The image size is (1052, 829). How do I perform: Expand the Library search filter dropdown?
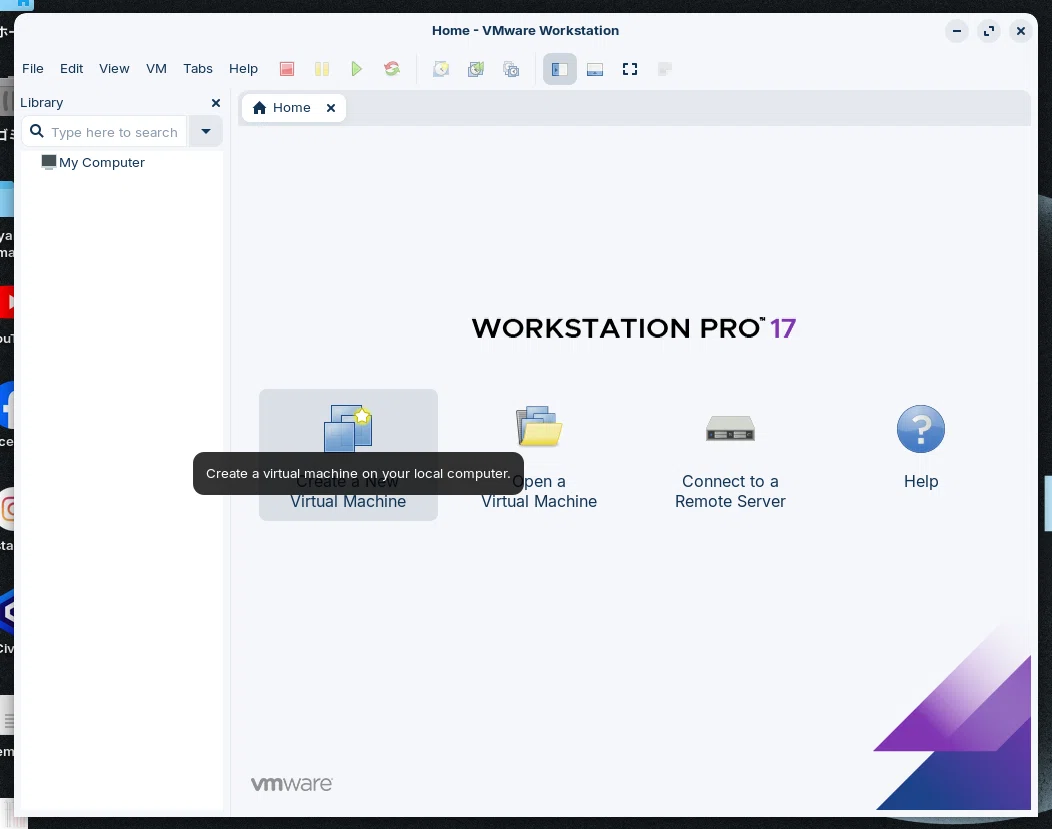(206, 131)
